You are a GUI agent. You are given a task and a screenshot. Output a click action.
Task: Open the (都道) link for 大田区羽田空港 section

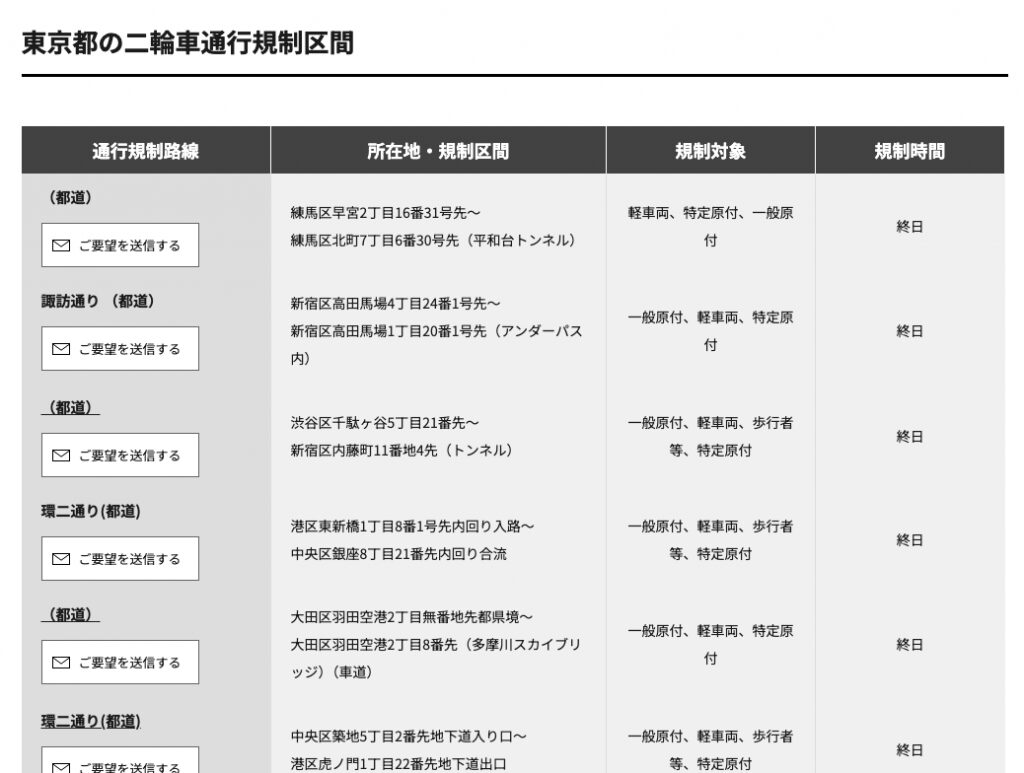point(70,614)
